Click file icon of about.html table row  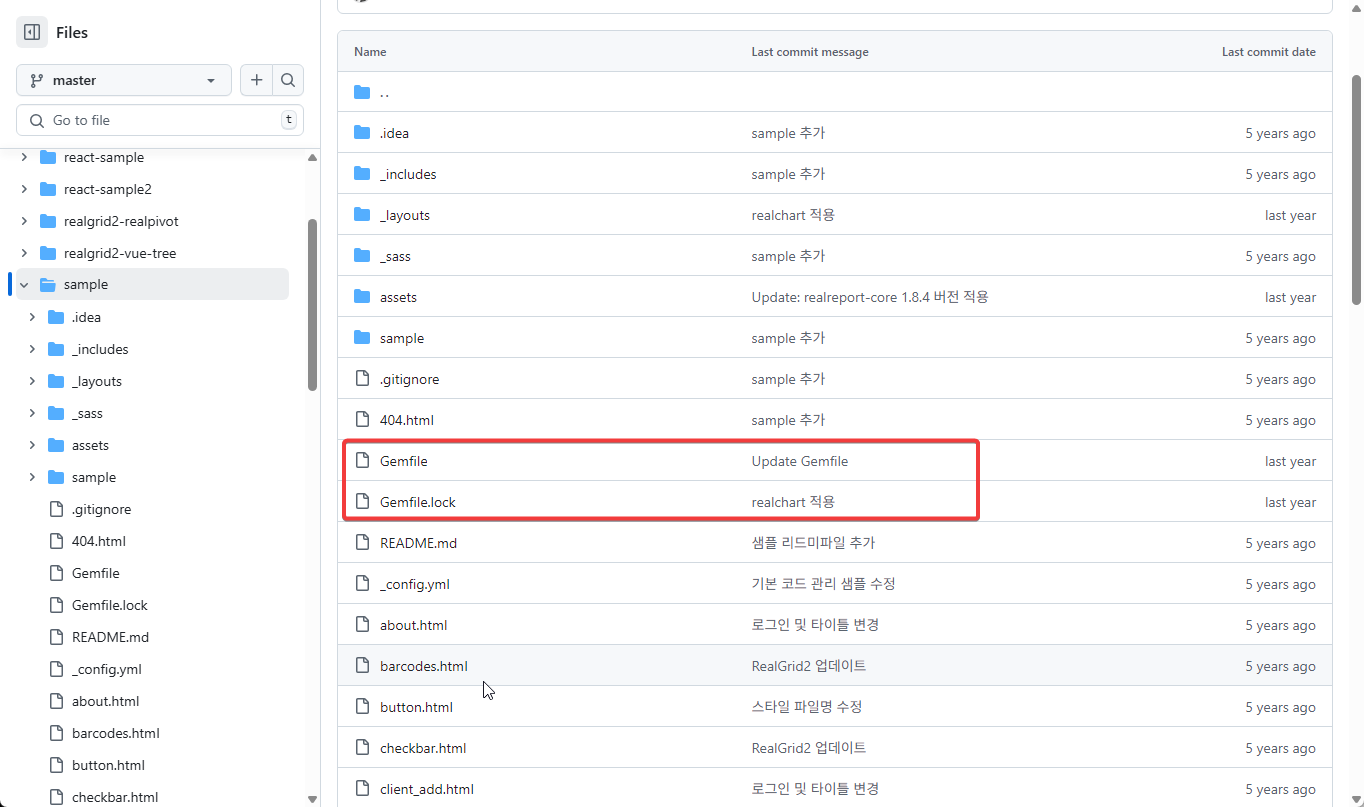[362, 625]
